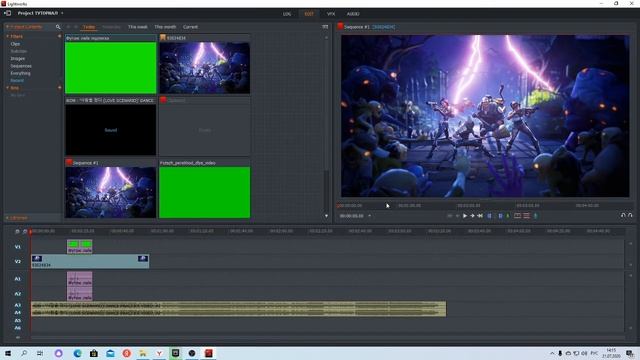Click the Sequence #1 viewer title
This screenshot has width=640, height=360.
pos(357,27)
